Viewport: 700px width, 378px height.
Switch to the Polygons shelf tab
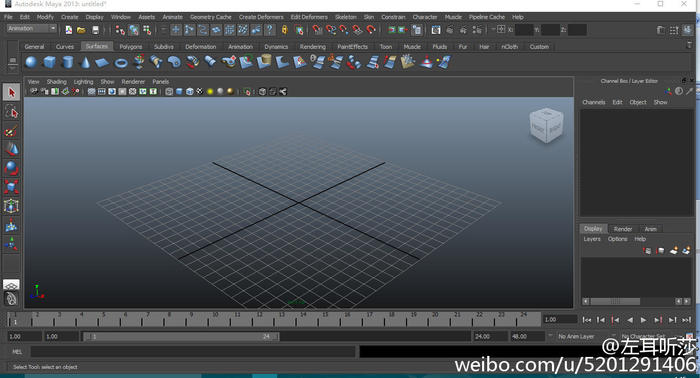(x=131, y=47)
